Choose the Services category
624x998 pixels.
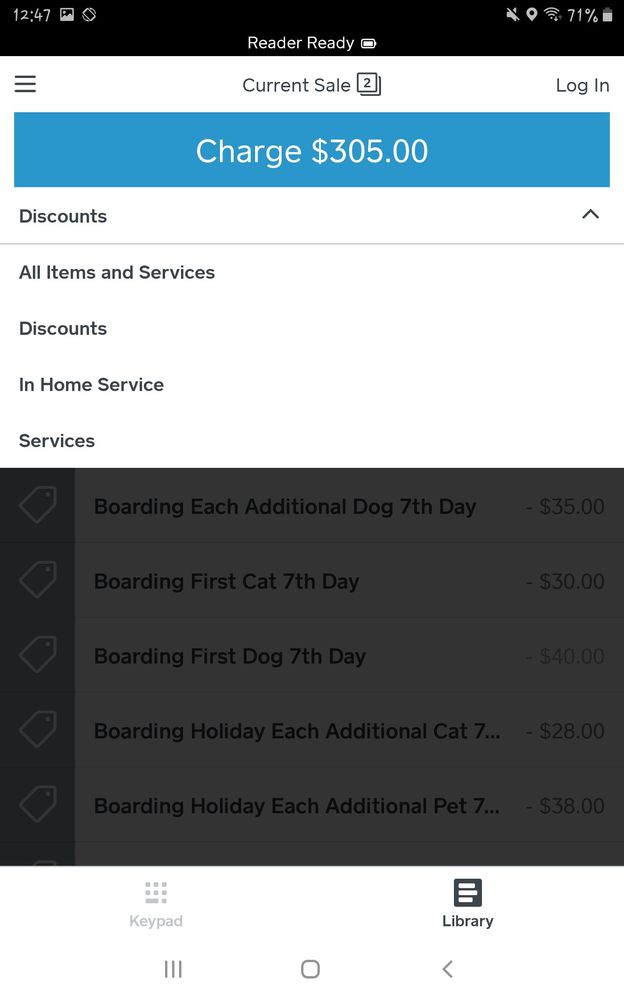(x=57, y=440)
